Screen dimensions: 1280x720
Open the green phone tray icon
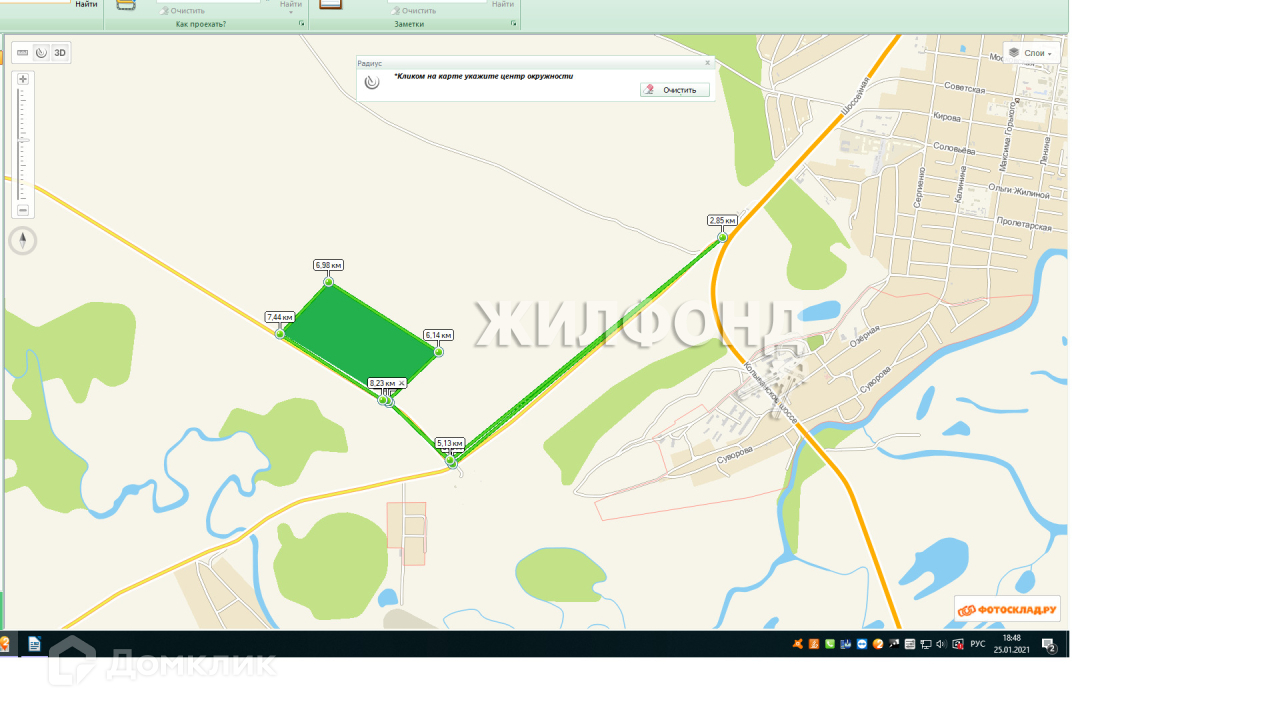(830, 644)
